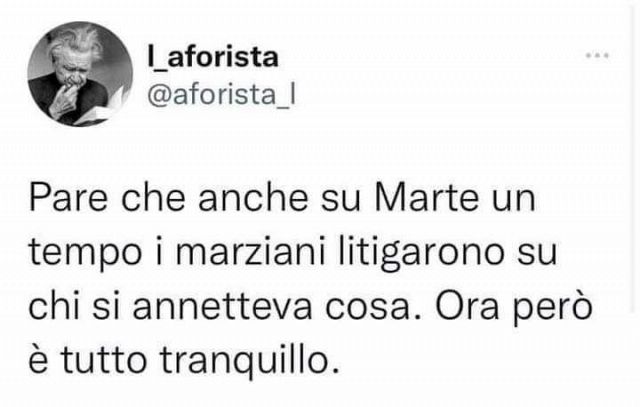Click the word "Marte" in the tweet

[x=427, y=198]
